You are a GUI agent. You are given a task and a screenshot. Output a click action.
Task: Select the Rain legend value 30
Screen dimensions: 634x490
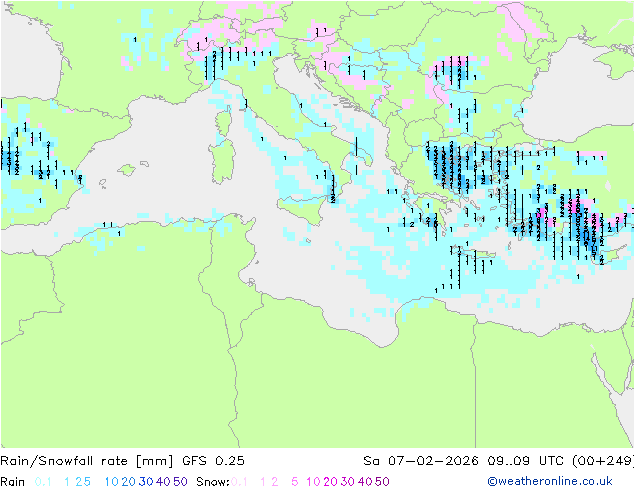pyautogui.click(x=146, y=482)
